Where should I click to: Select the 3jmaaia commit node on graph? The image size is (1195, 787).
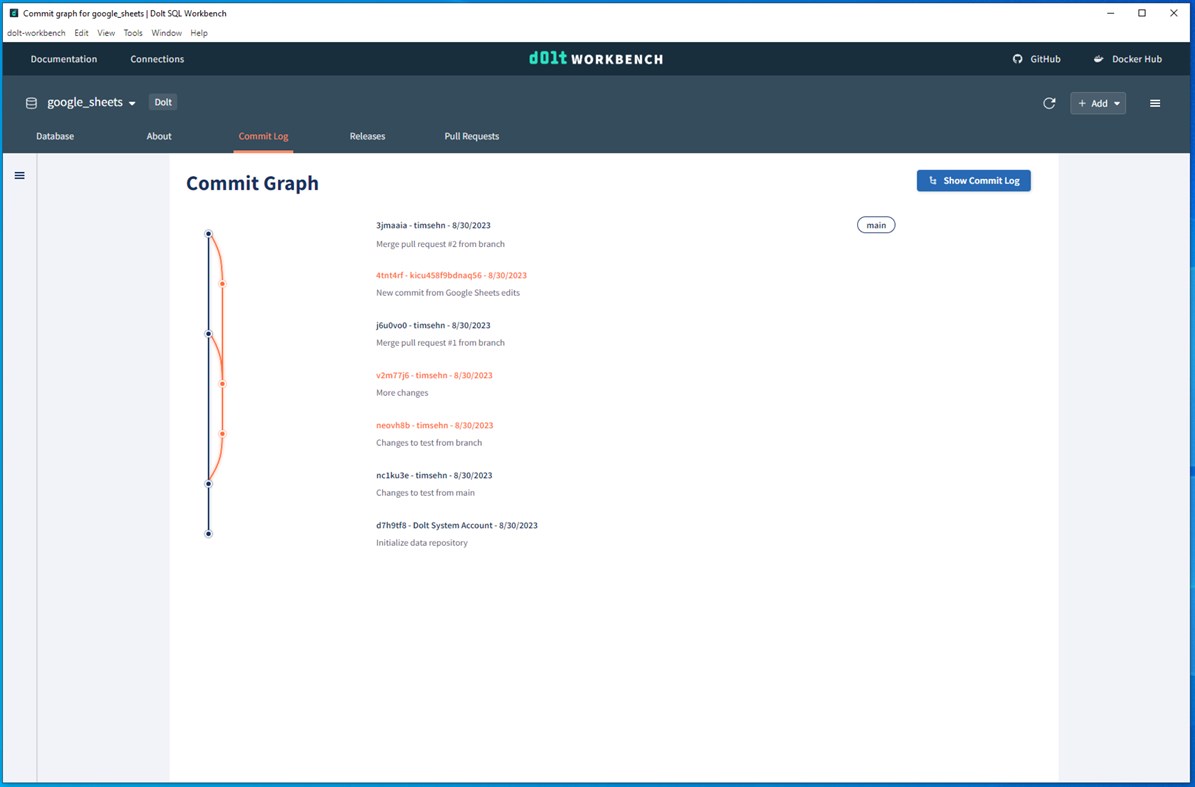pos(208,234)
